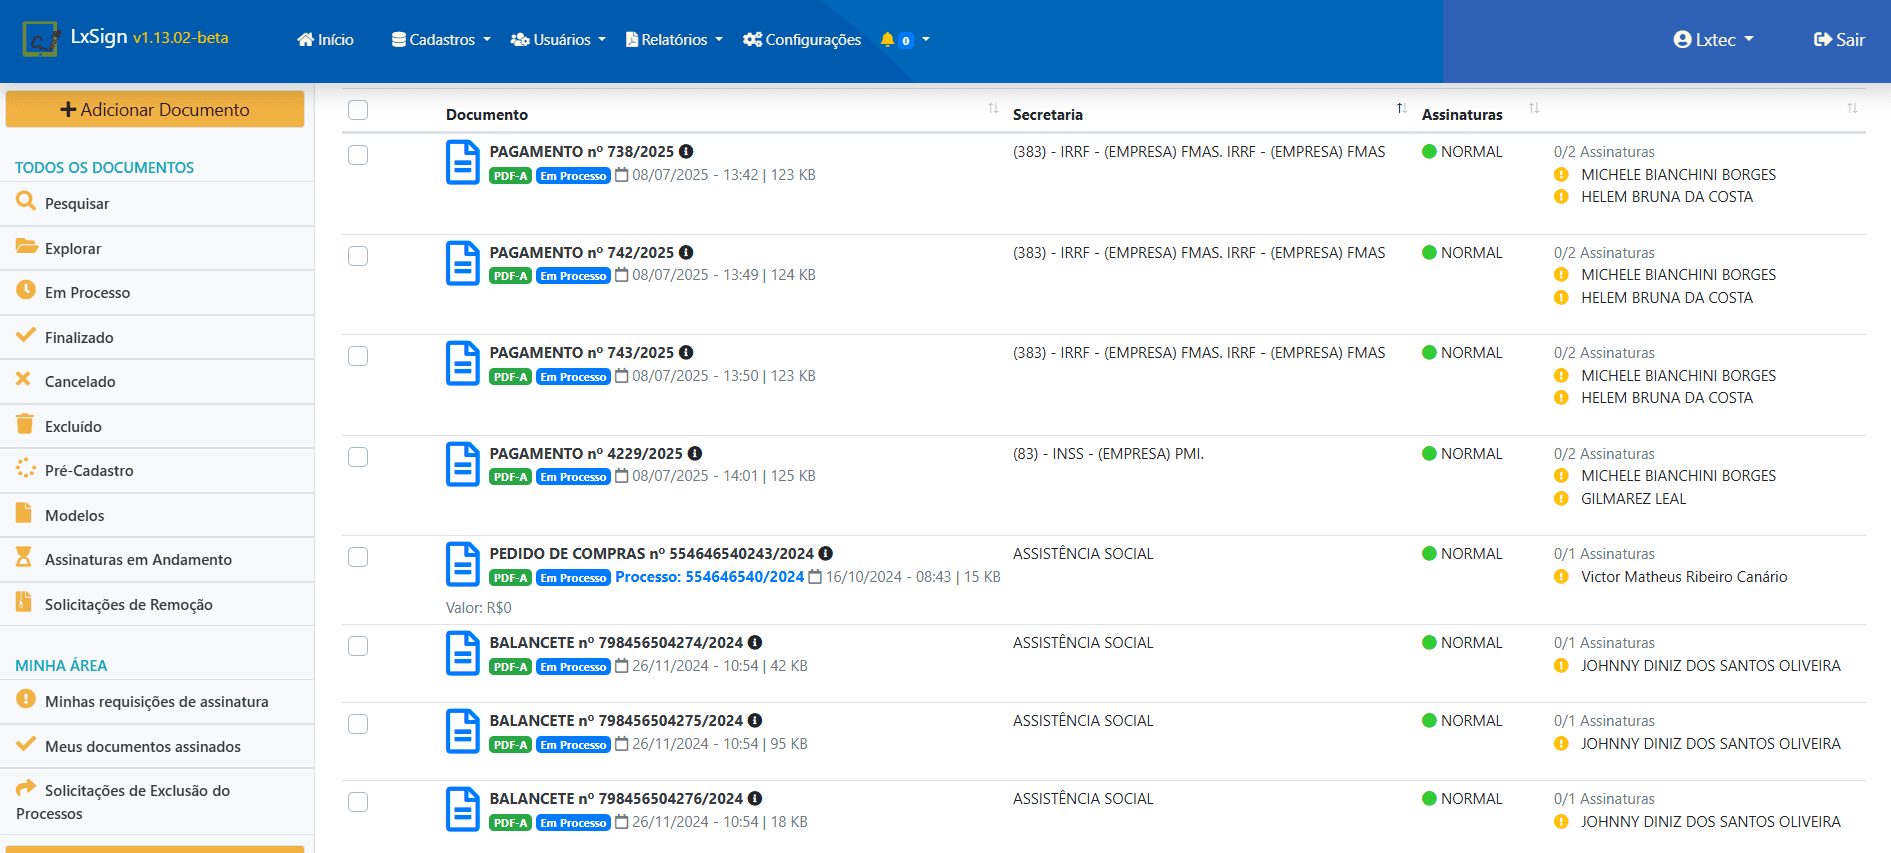1891x853 pixels.
Task: Check the box for PAGAMENTO nº 742/2025
Action: 358,256
